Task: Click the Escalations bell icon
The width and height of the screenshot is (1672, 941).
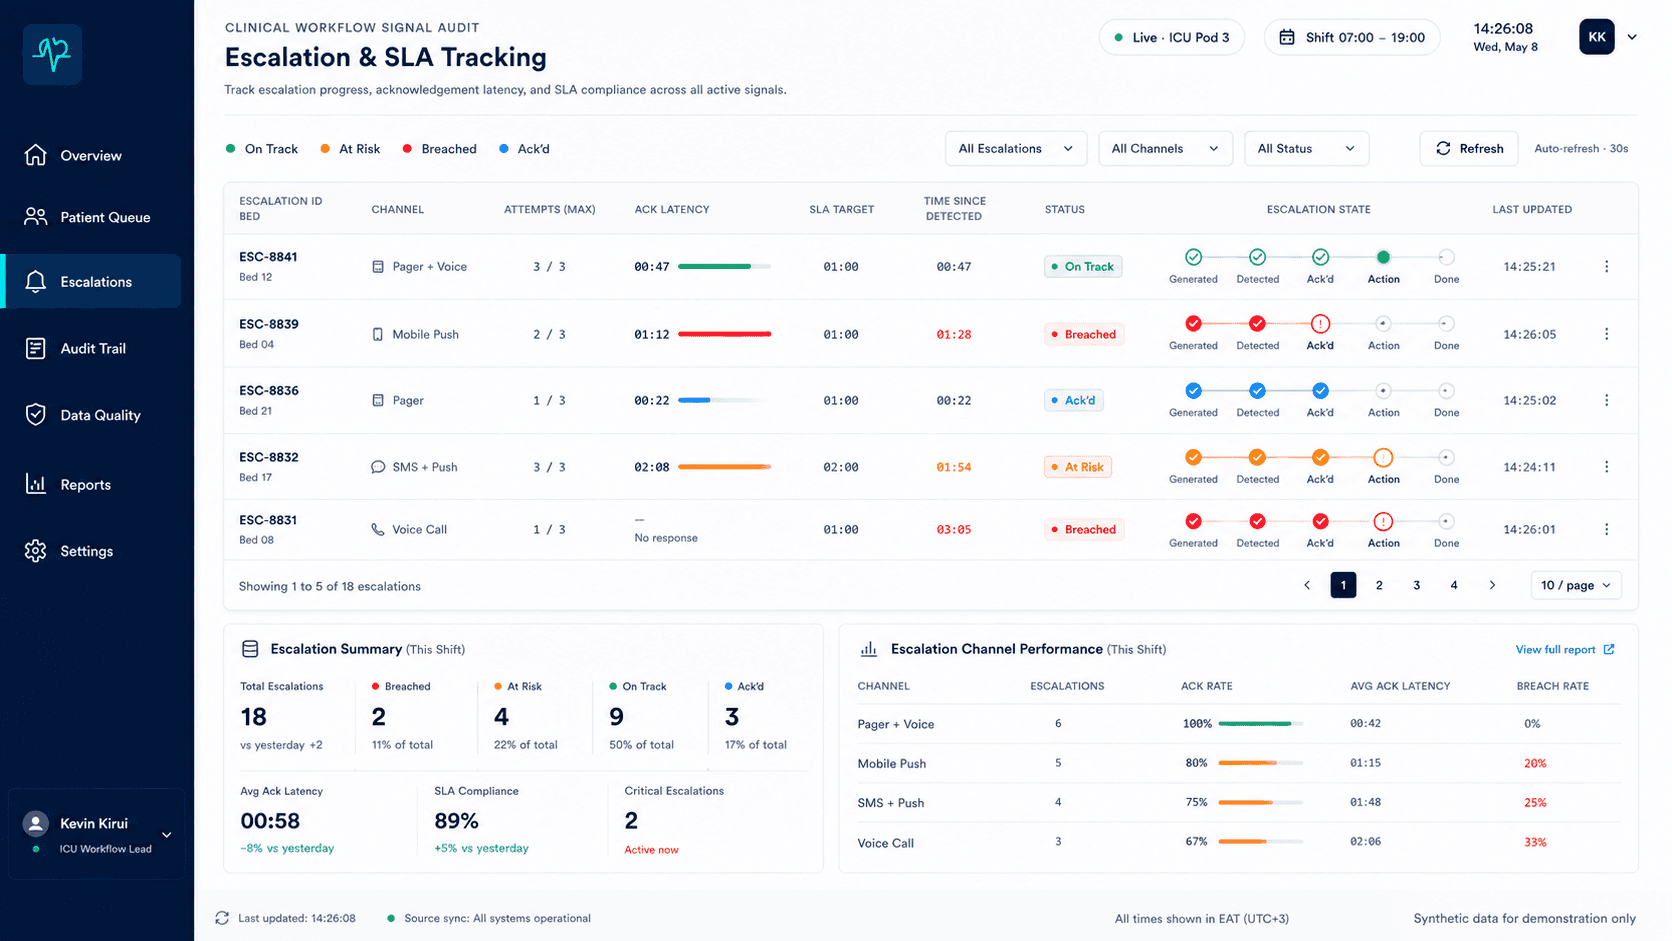Action: (36, 282)
